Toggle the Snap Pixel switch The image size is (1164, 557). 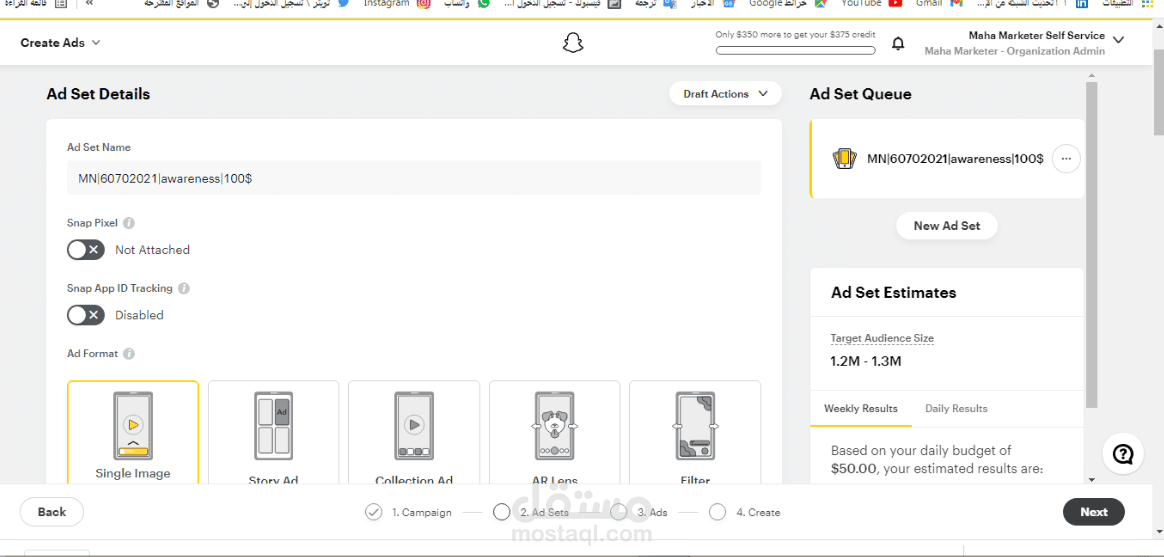click(x=86, y=250)
